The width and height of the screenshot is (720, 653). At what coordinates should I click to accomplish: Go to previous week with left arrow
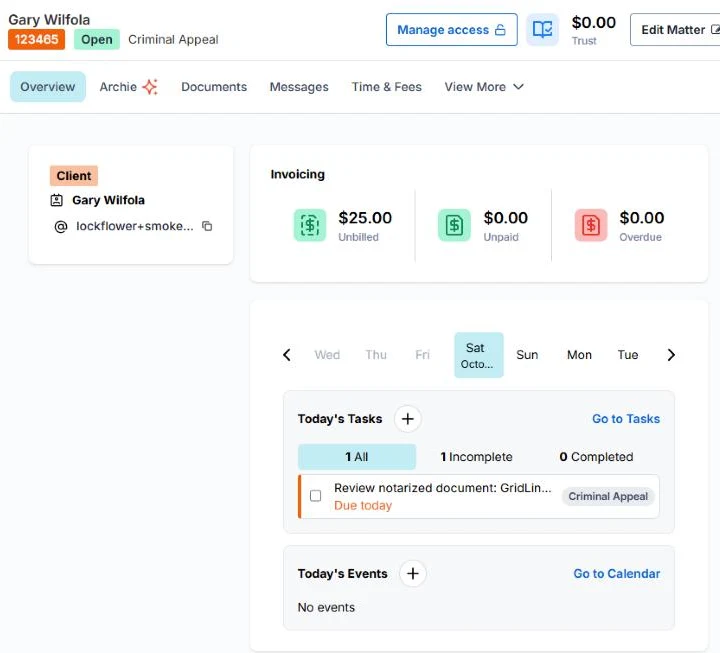tap(287, 355)
